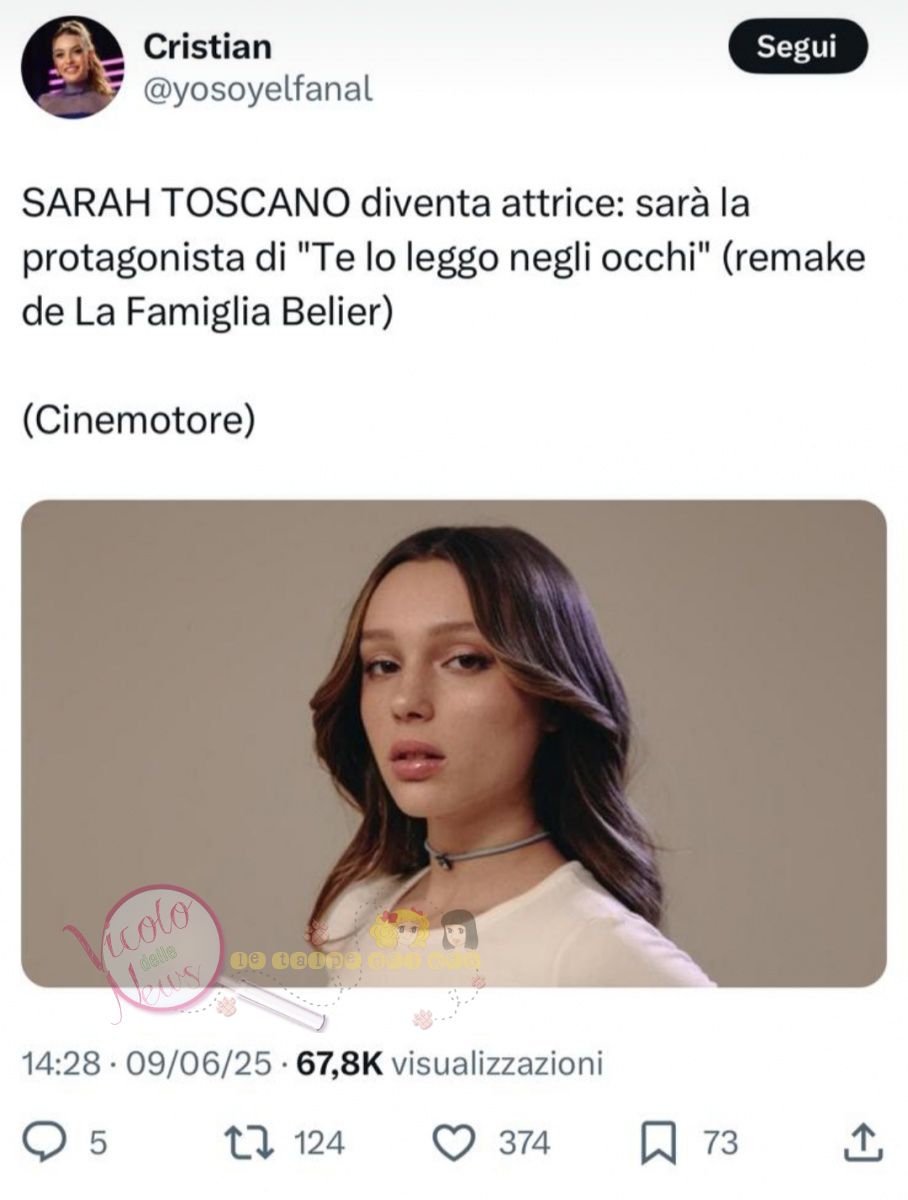Click the reply speech bubble icon
Screen dimensions: 908x1200
click(x=47, y=1142)
